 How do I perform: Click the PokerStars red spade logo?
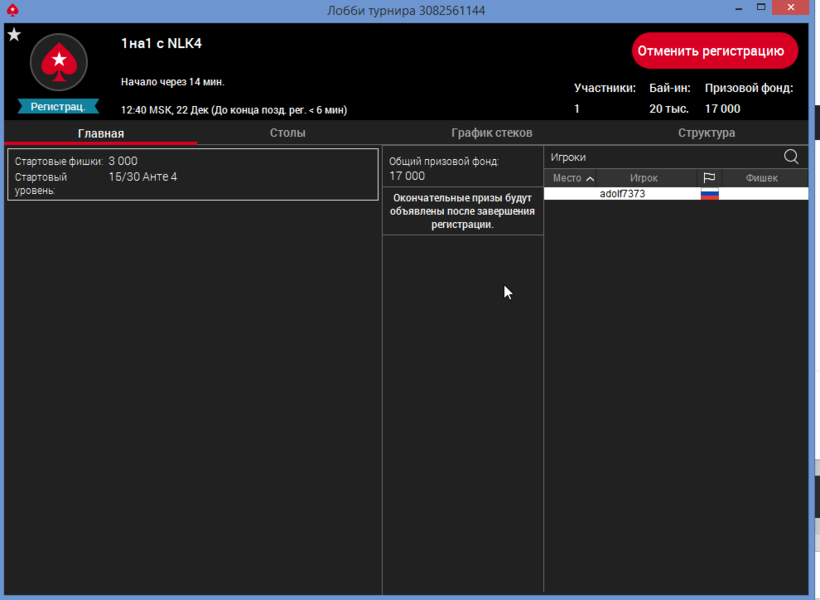coord(59,63)
